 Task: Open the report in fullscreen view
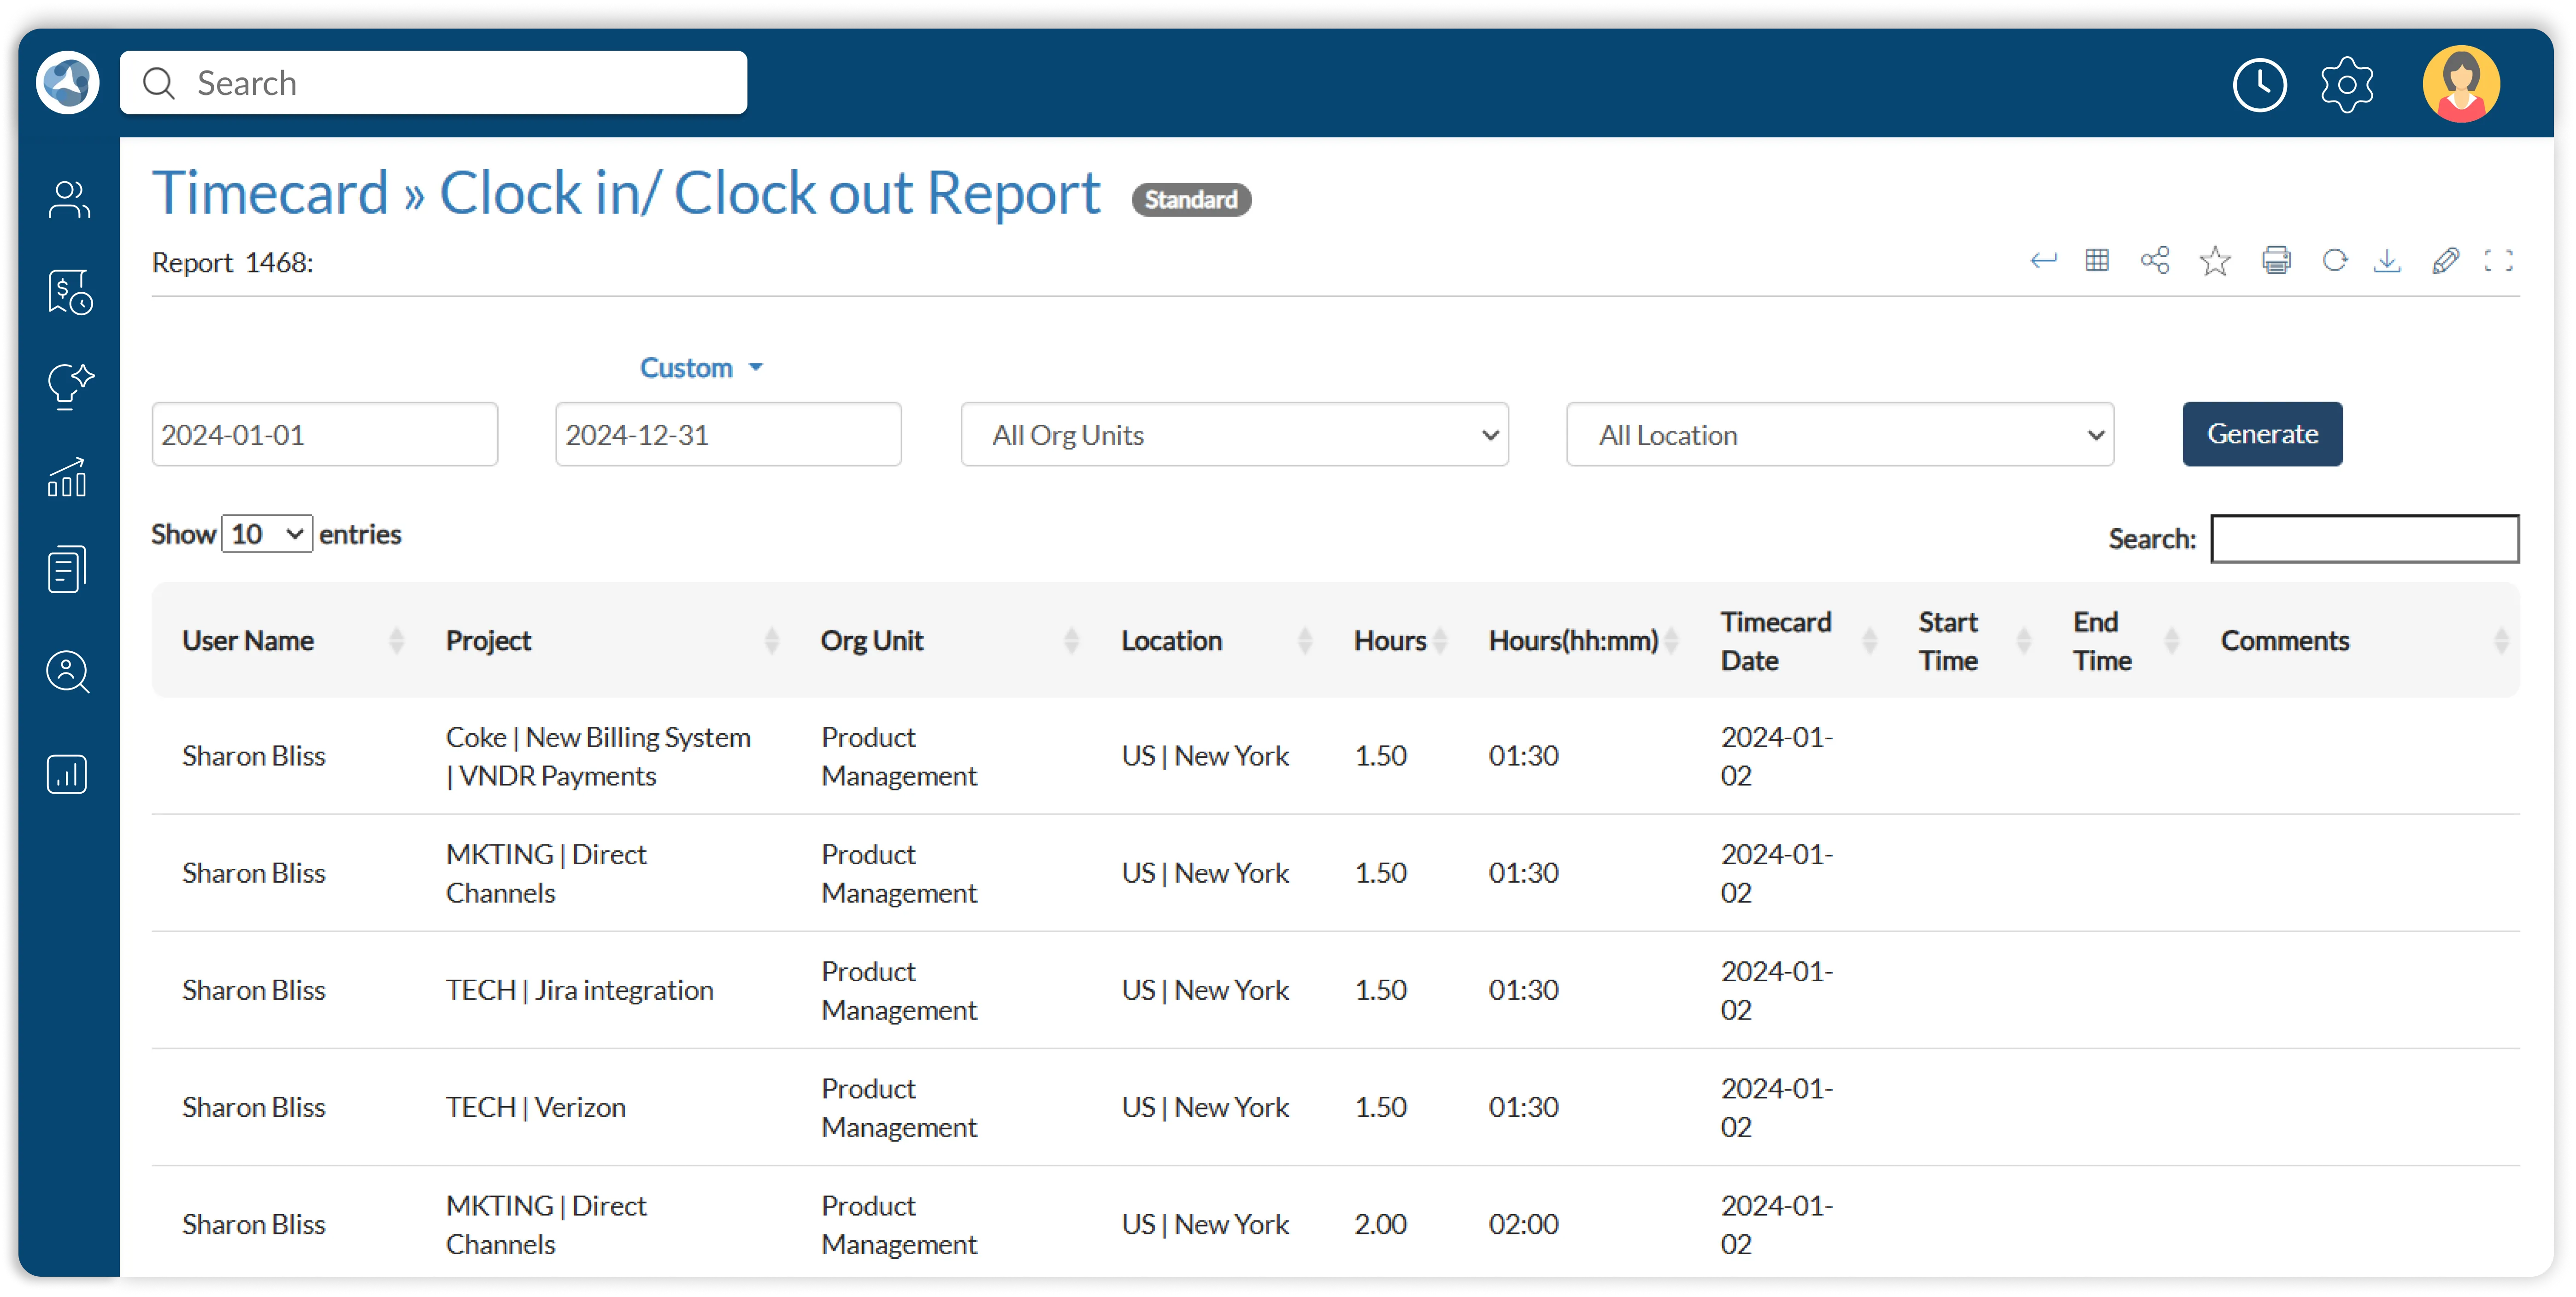pos(2500,260)
